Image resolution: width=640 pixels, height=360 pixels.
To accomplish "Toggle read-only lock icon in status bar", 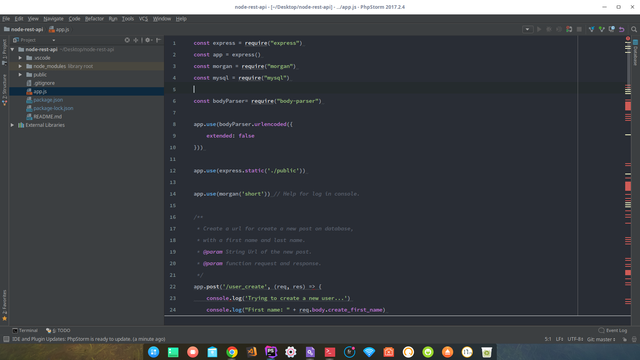I will (624, 339).
